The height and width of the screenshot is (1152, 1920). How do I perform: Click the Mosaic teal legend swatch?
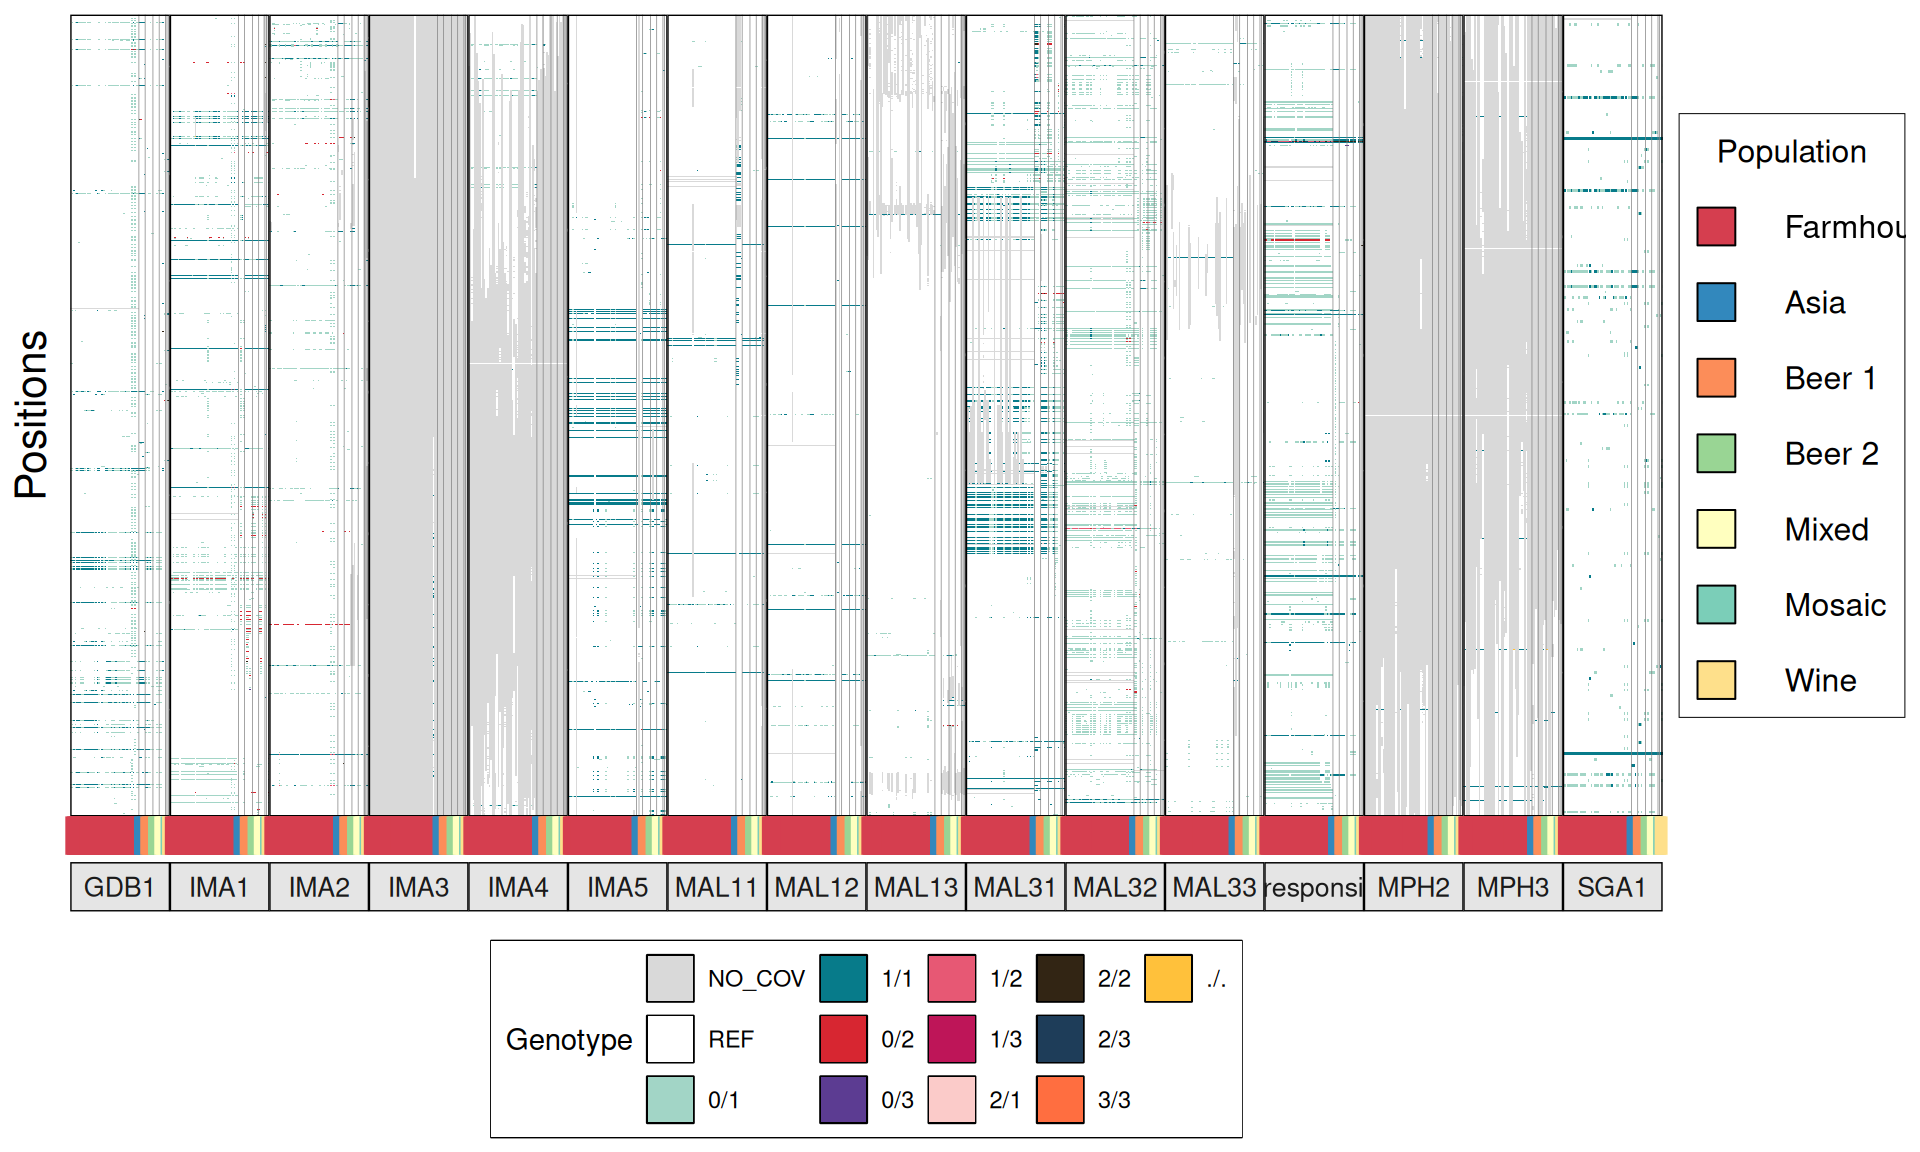(1716, 604)
